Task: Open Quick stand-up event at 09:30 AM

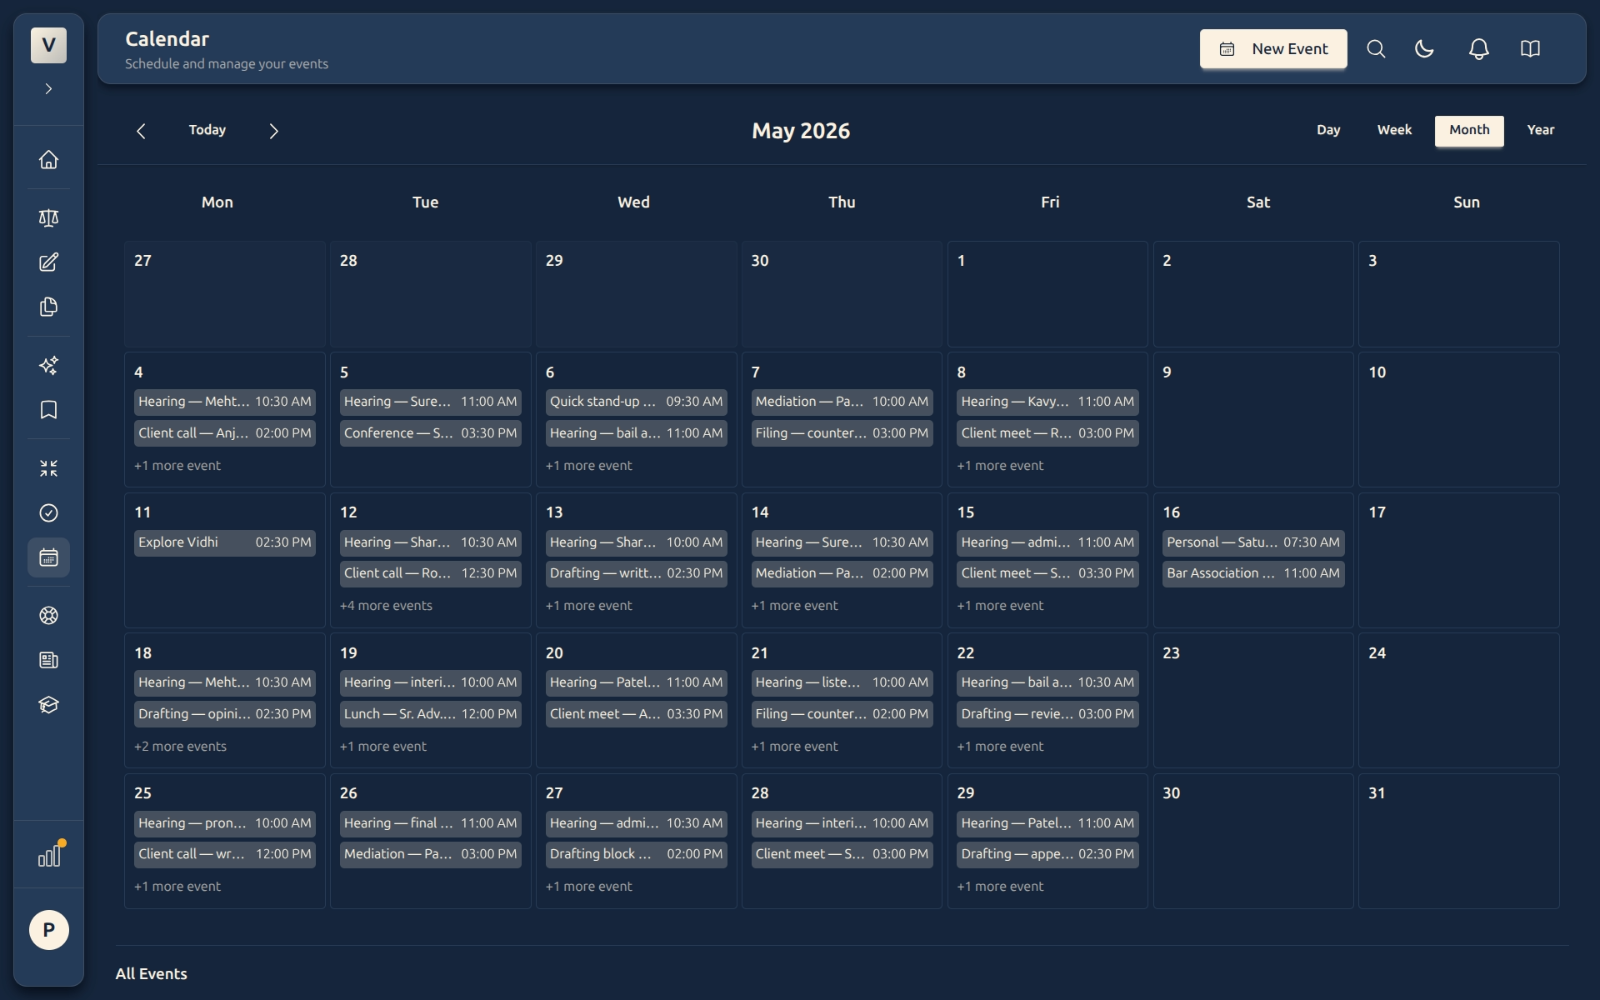Action: pos(636,402)
